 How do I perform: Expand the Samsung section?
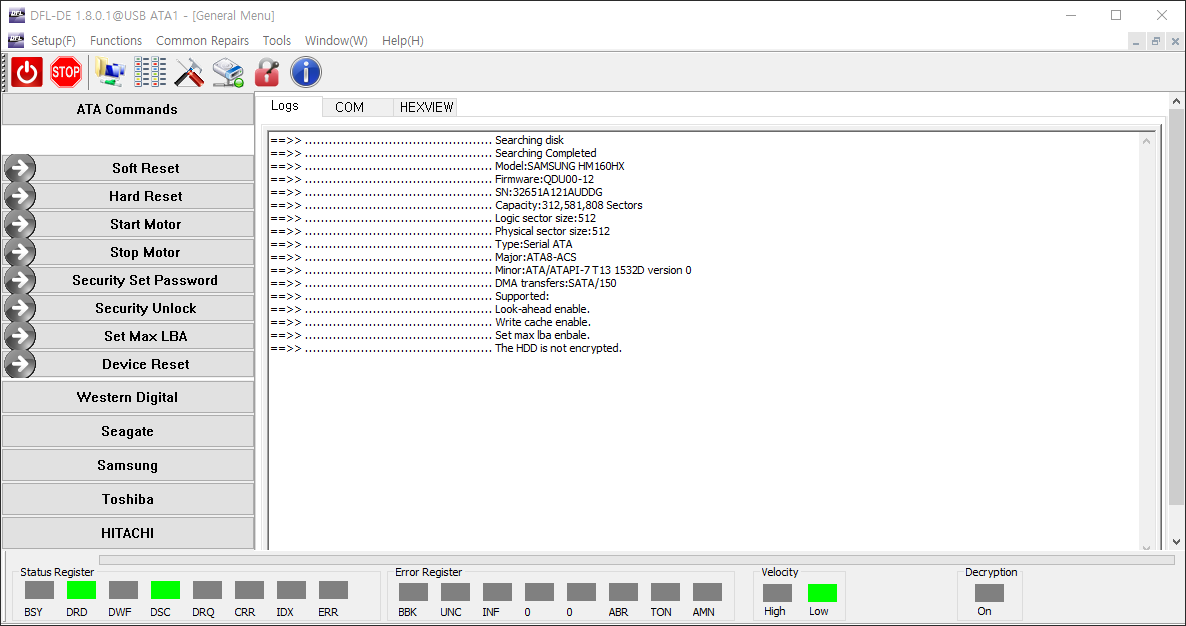[128, 466]
